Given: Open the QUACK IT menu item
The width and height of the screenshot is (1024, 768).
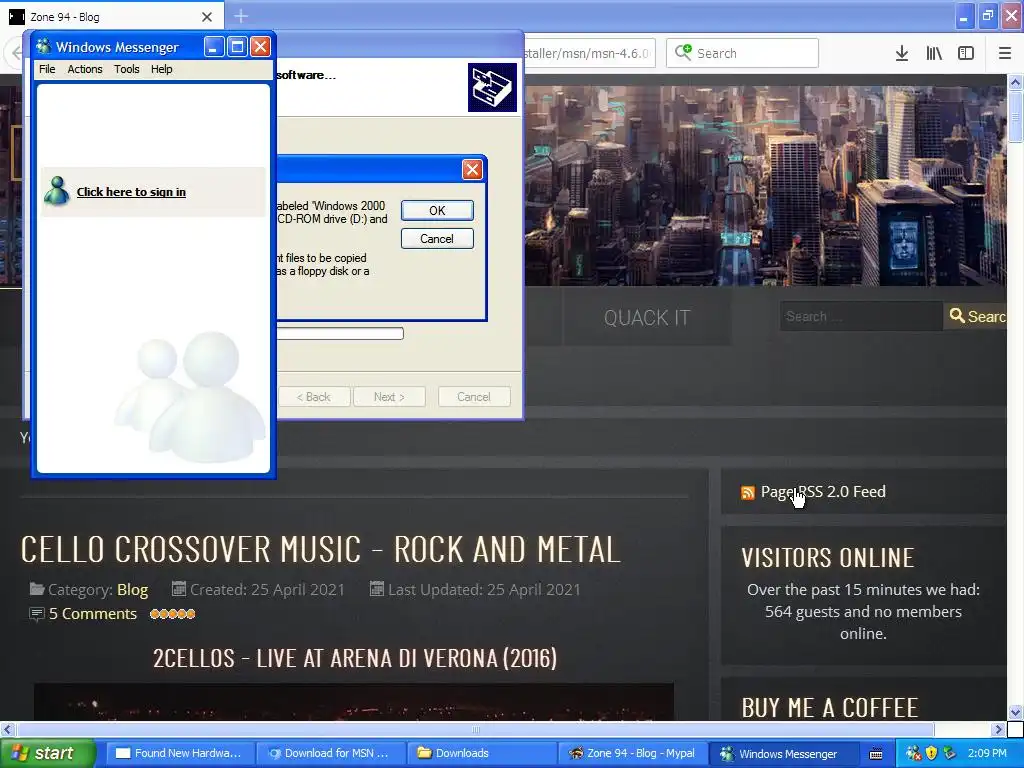Looking at the screenshot, I should pyautogui.click(x=647, y=318).
